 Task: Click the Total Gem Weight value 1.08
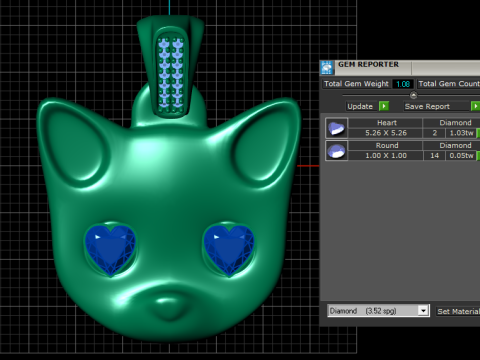(403, 84)
